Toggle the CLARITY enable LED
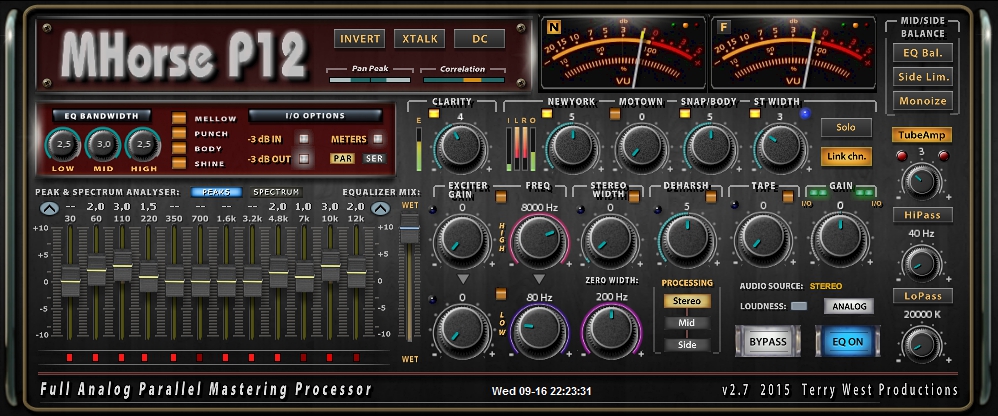The image size is (998, 416). (434, 114)
